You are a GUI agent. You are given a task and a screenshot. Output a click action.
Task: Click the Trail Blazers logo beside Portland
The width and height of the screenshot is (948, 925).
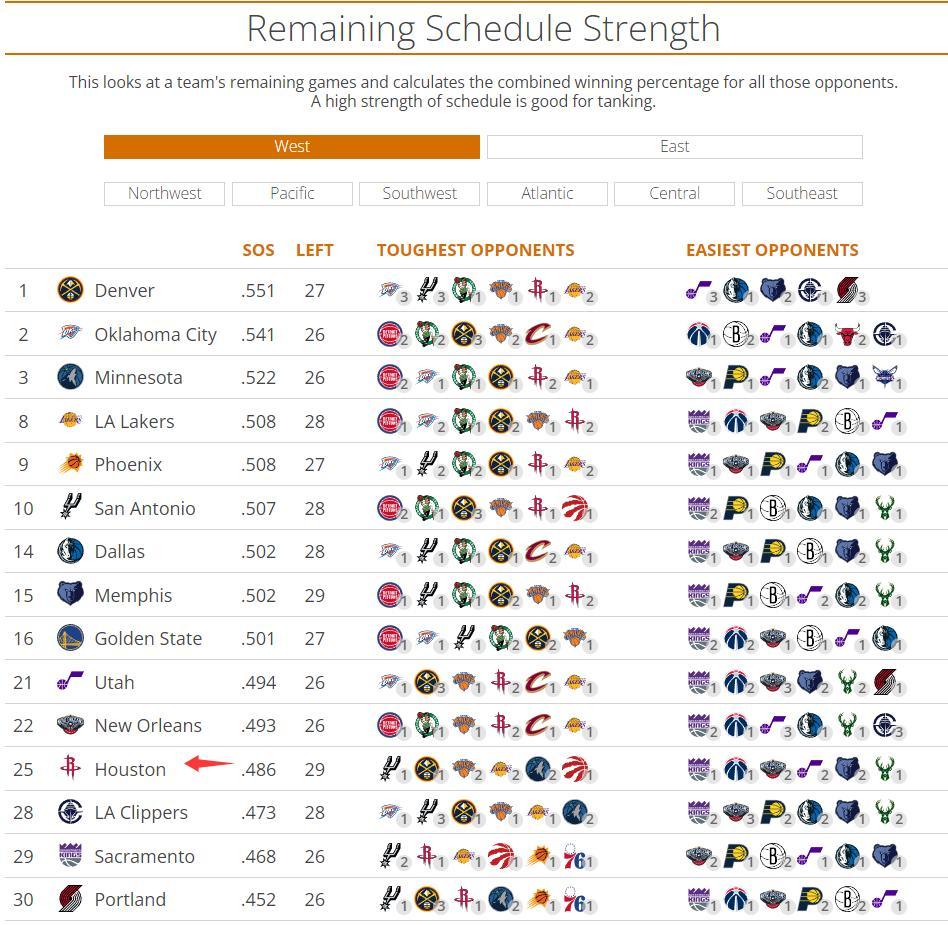point(70,899)
